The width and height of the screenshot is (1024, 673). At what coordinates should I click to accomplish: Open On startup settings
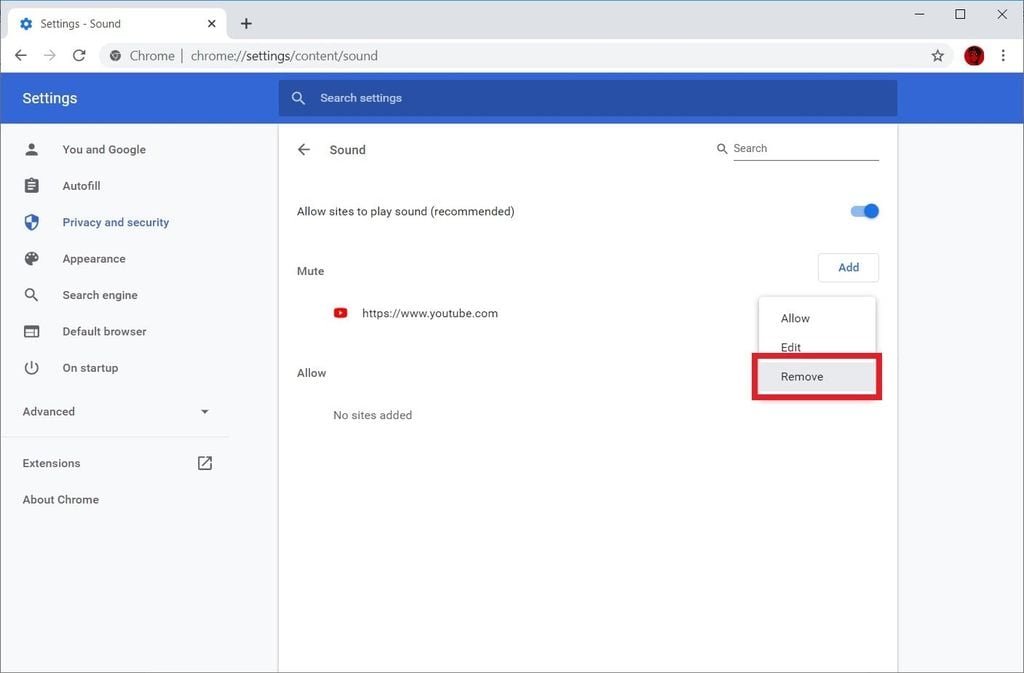90,368
